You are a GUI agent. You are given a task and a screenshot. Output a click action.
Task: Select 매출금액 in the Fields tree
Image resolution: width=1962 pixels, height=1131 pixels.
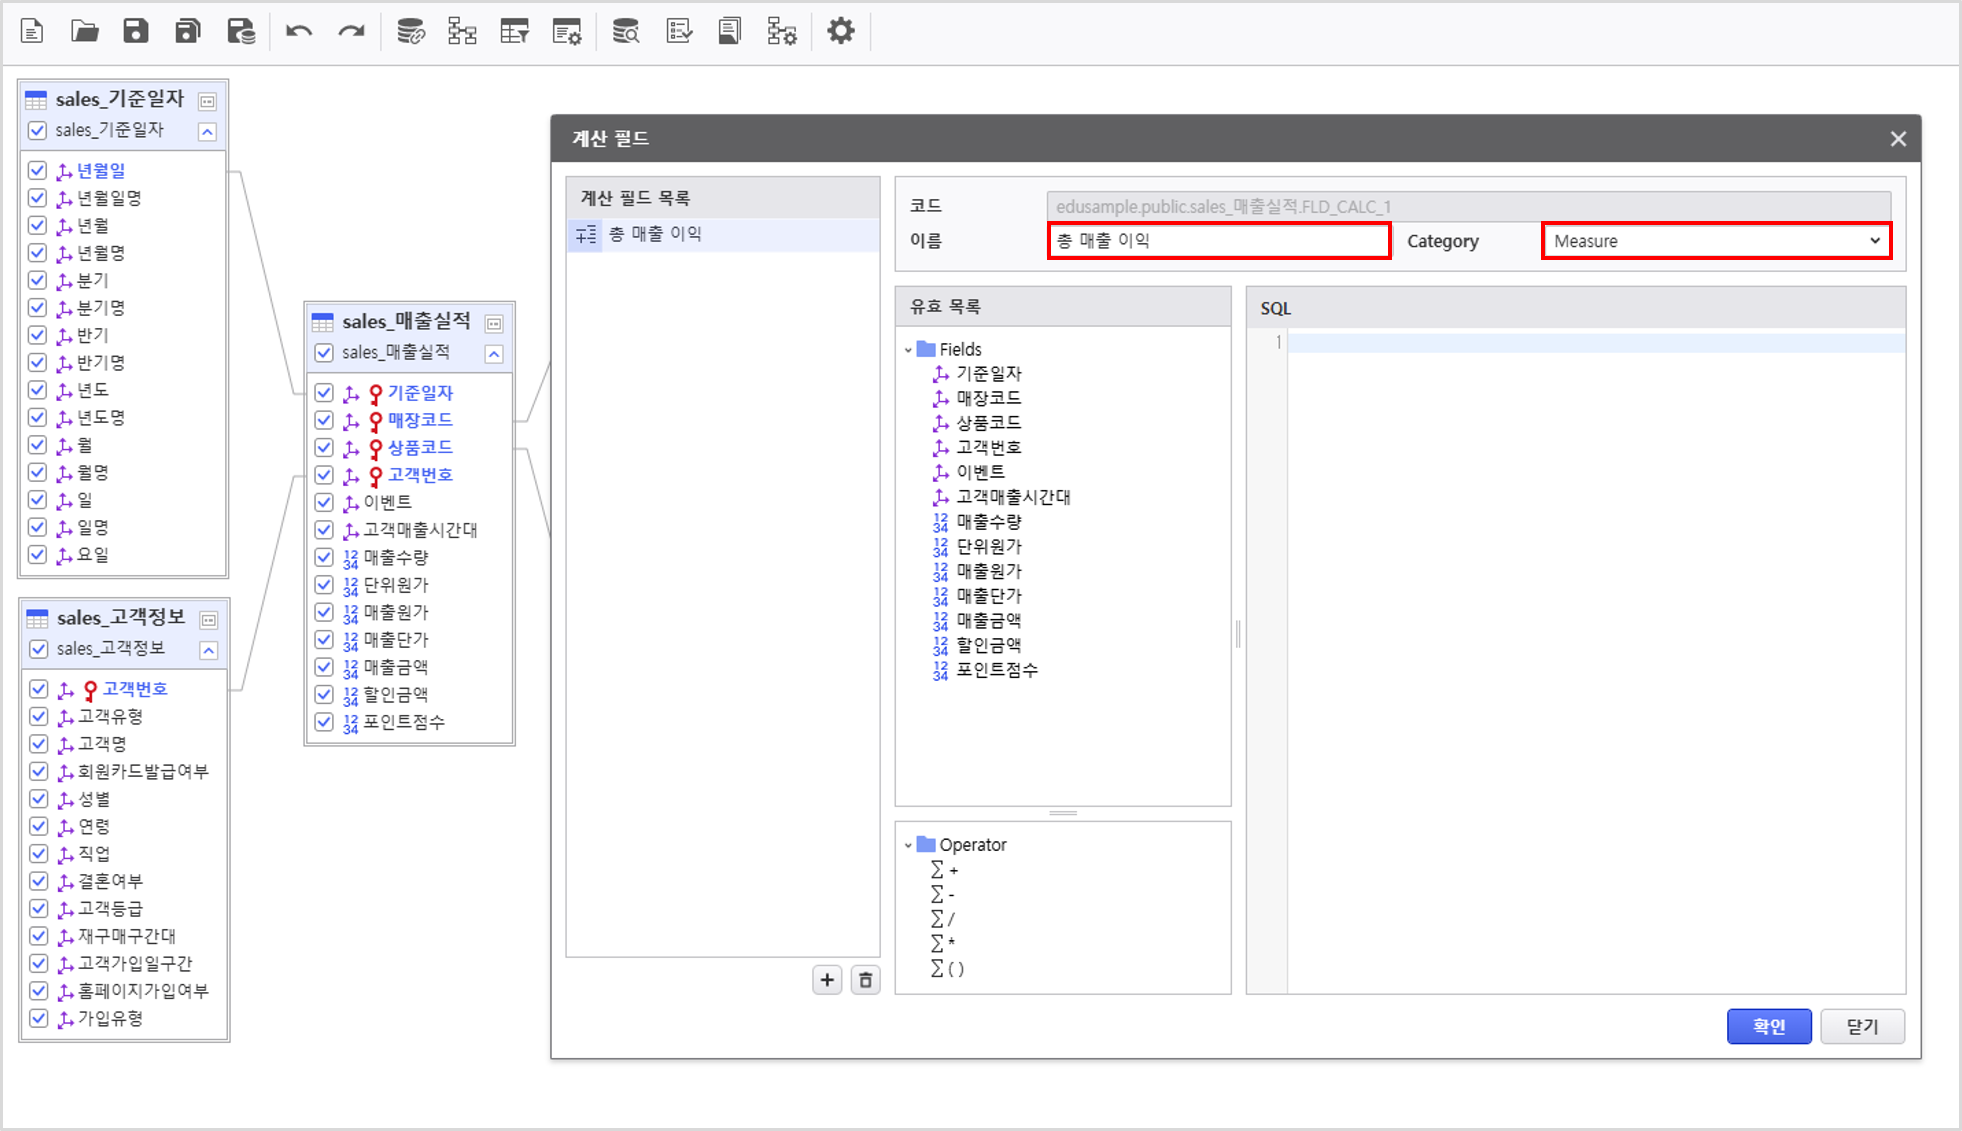click(x=988, y=620)
